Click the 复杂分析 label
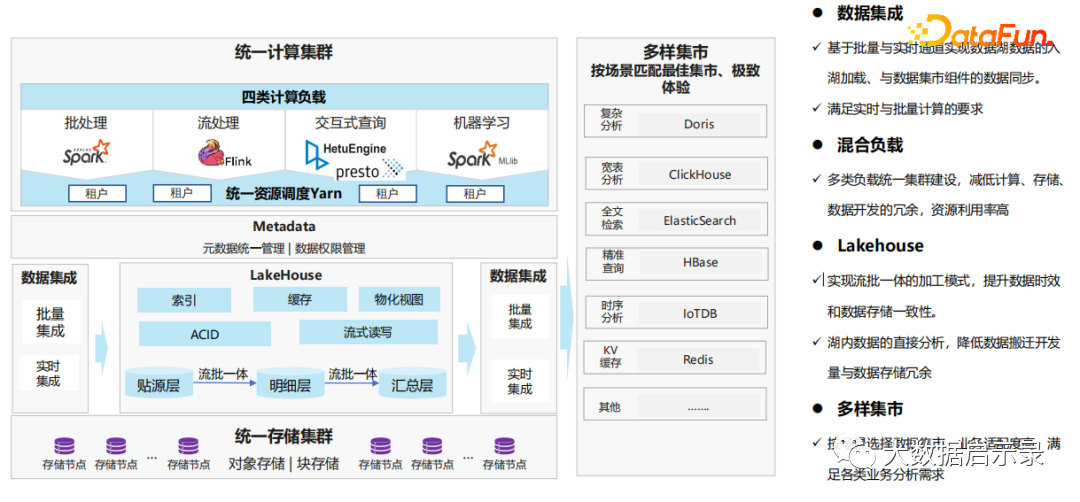 click(x=611, y=121)
